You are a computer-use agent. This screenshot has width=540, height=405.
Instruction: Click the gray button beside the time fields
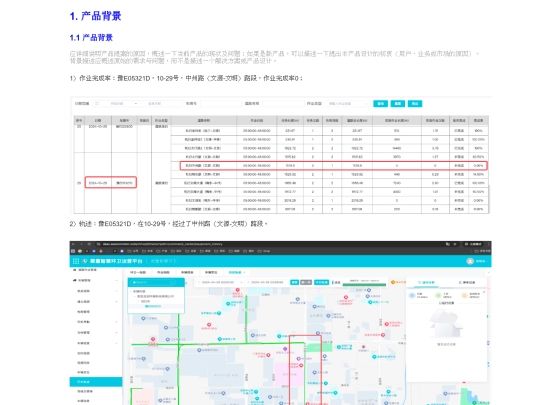point(306,282)
